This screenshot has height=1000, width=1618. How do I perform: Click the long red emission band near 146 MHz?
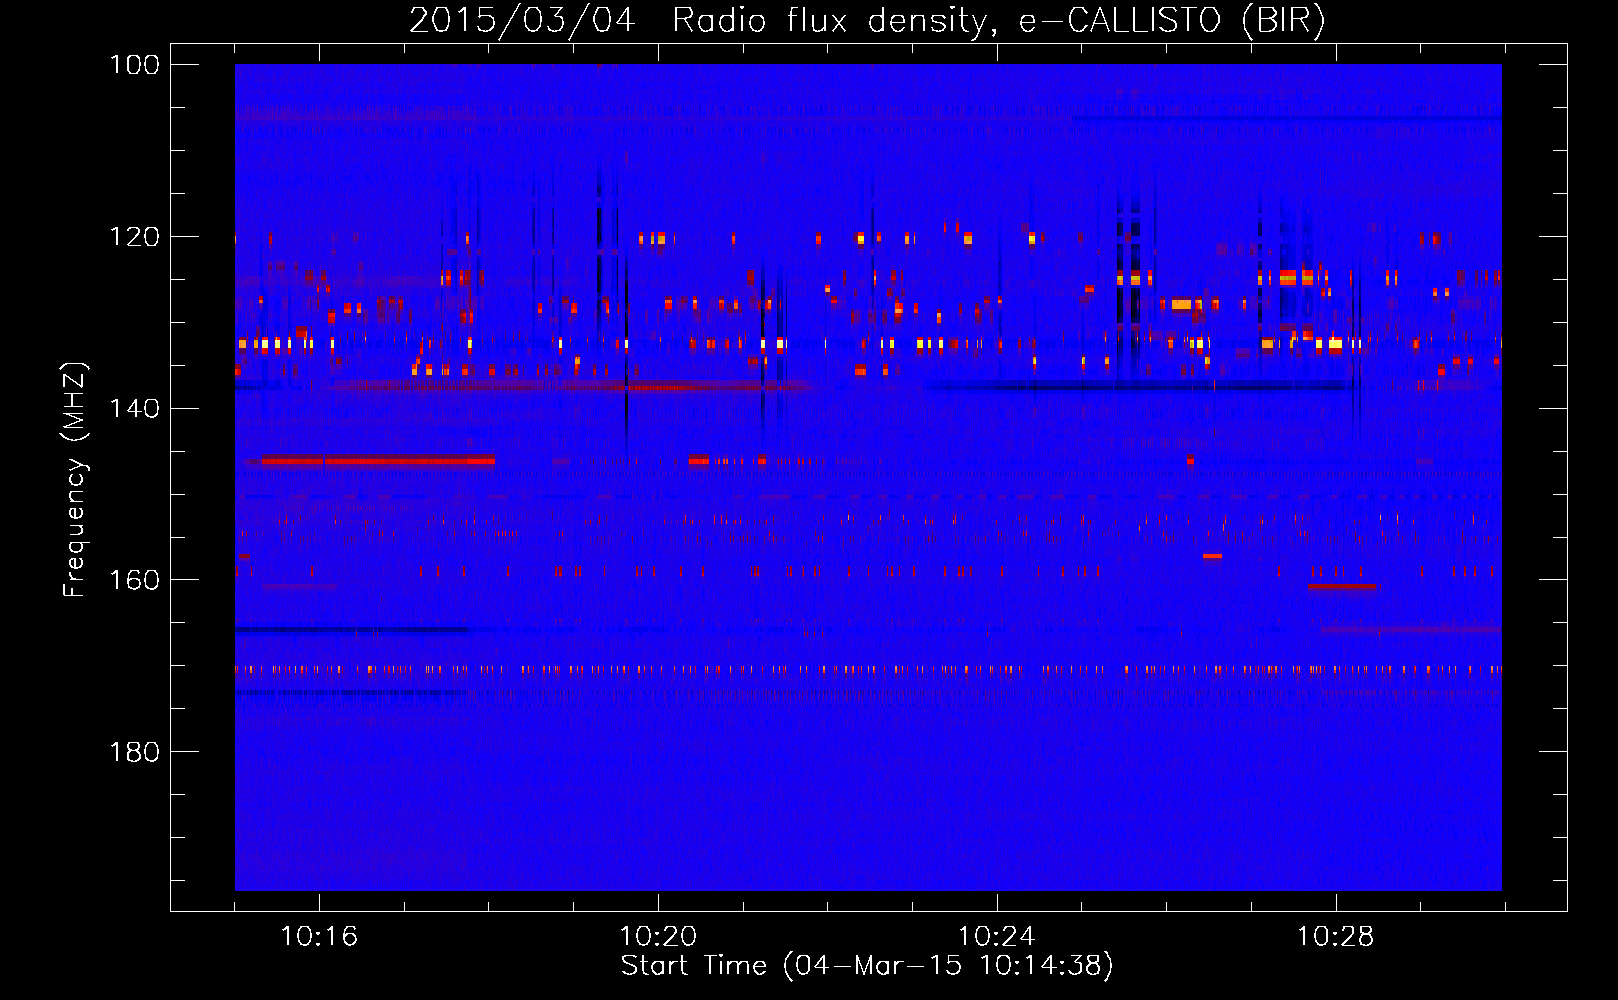[x=378, y=461]
